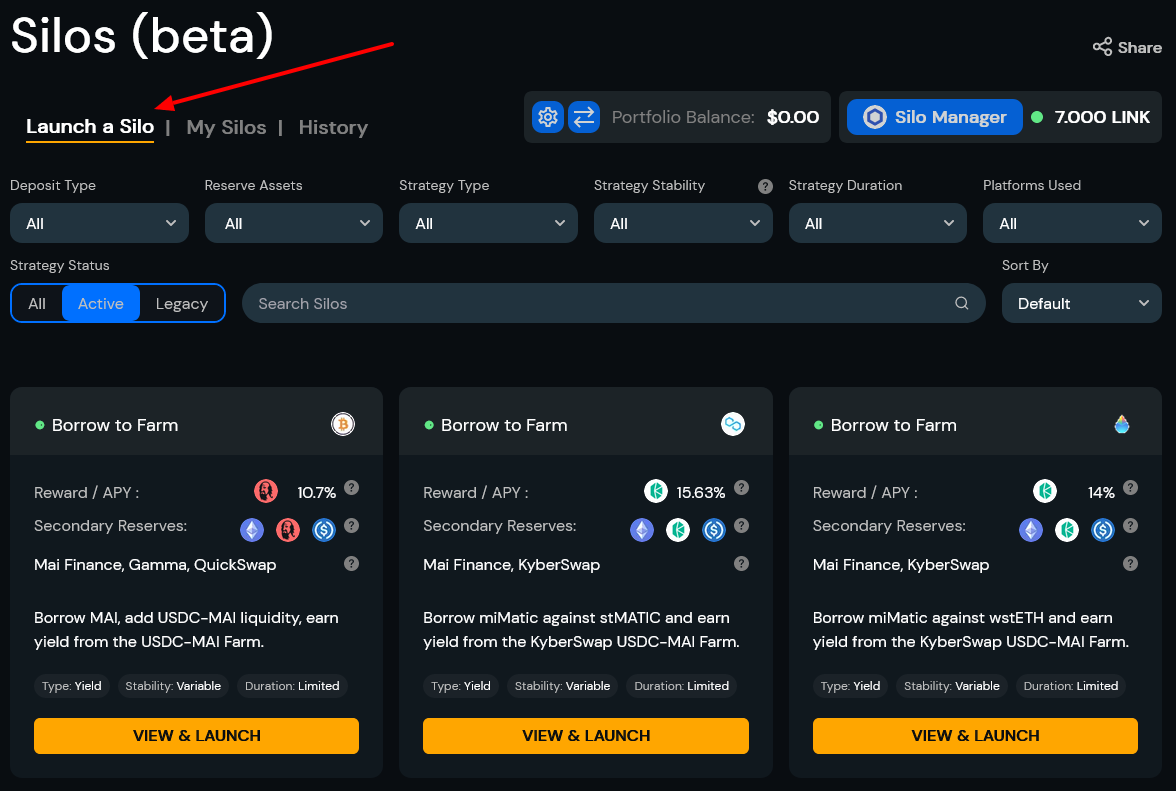Screen dimensions: 1176x791
Task: Click KyberSwap reward icon next to 15.63%
Action: (x=656, y=492)
